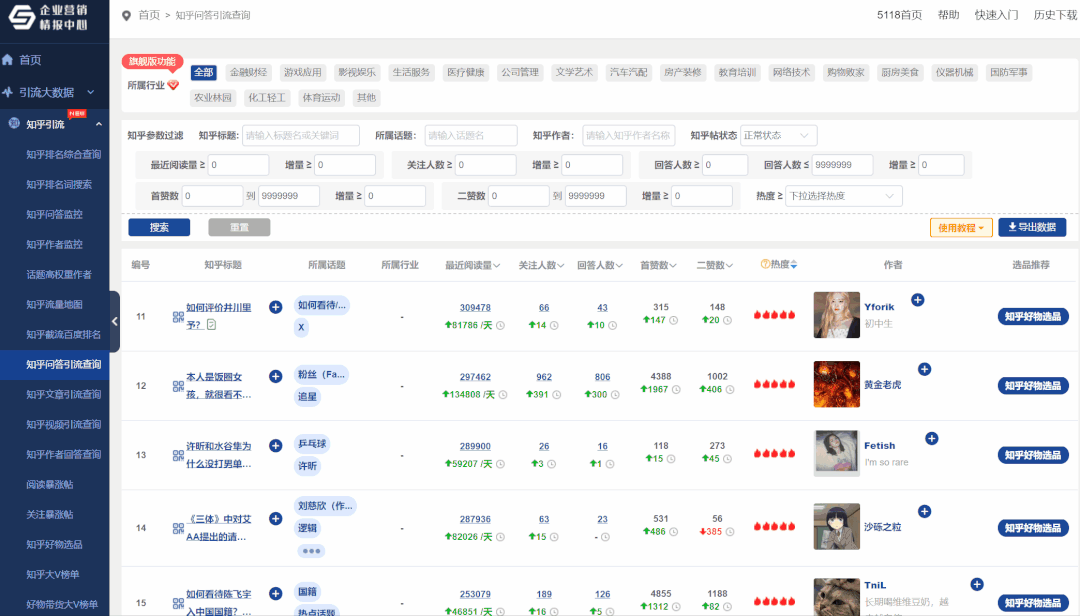This screenshot has width=1080, height=616.
Task: Collapse the 知乎引流 sidebar group
Action: click(x=98, y=124)
